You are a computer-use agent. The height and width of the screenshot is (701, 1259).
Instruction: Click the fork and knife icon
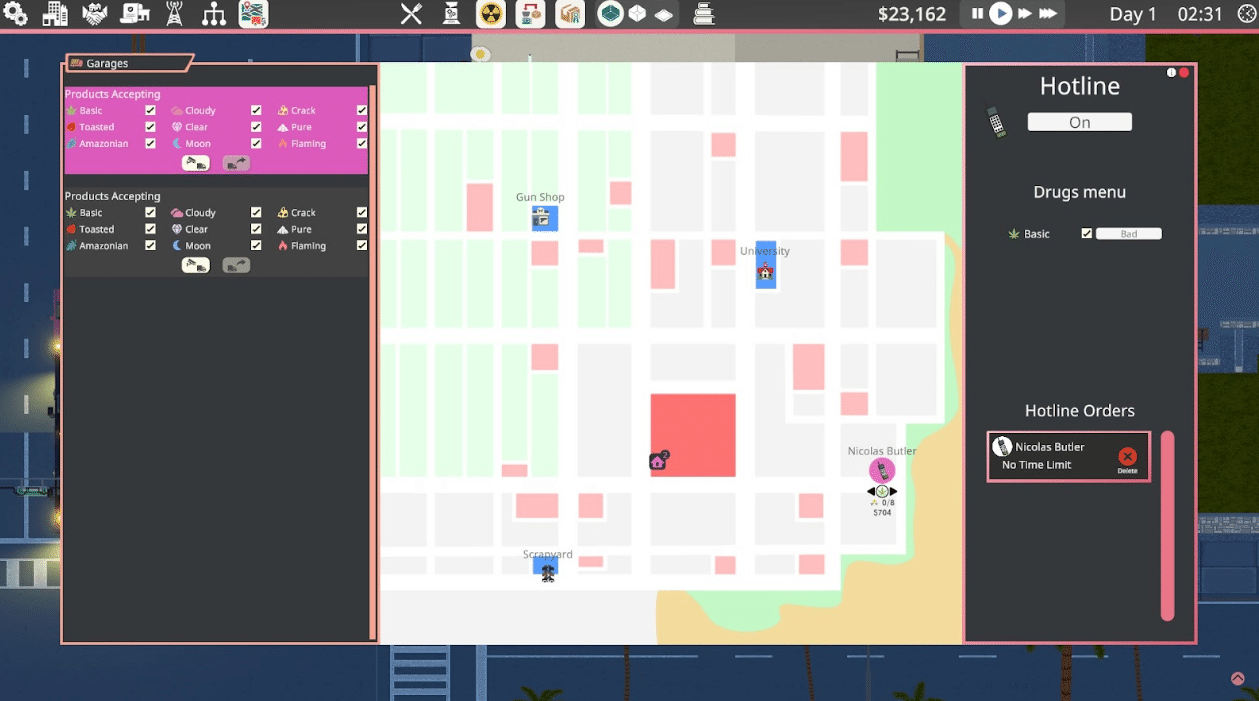pos(411,14)
